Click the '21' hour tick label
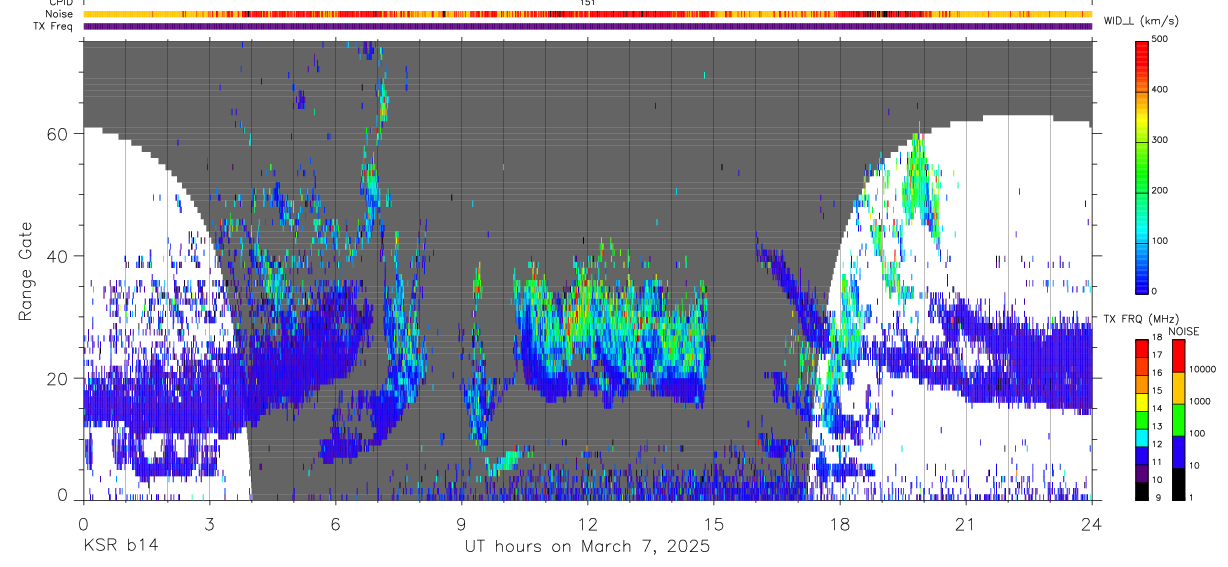This screenshot has height=567, width=1228. coord(966,524)
